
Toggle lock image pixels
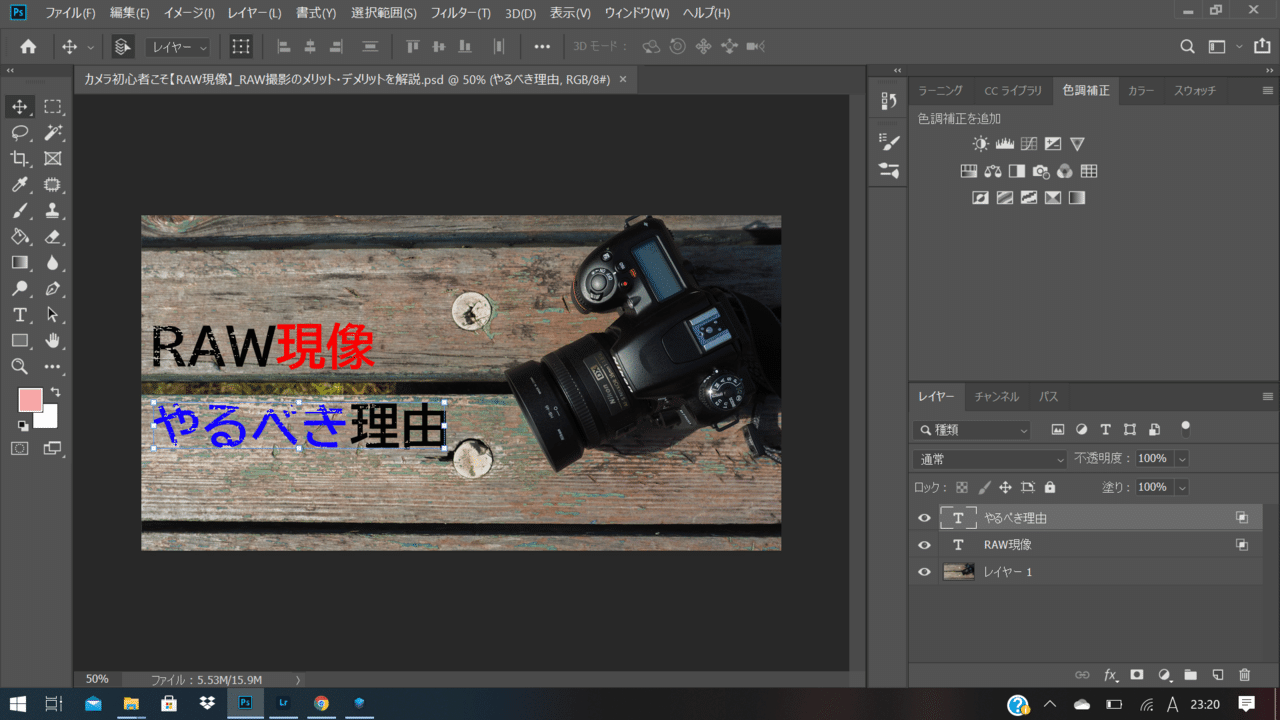click(984, 487)
